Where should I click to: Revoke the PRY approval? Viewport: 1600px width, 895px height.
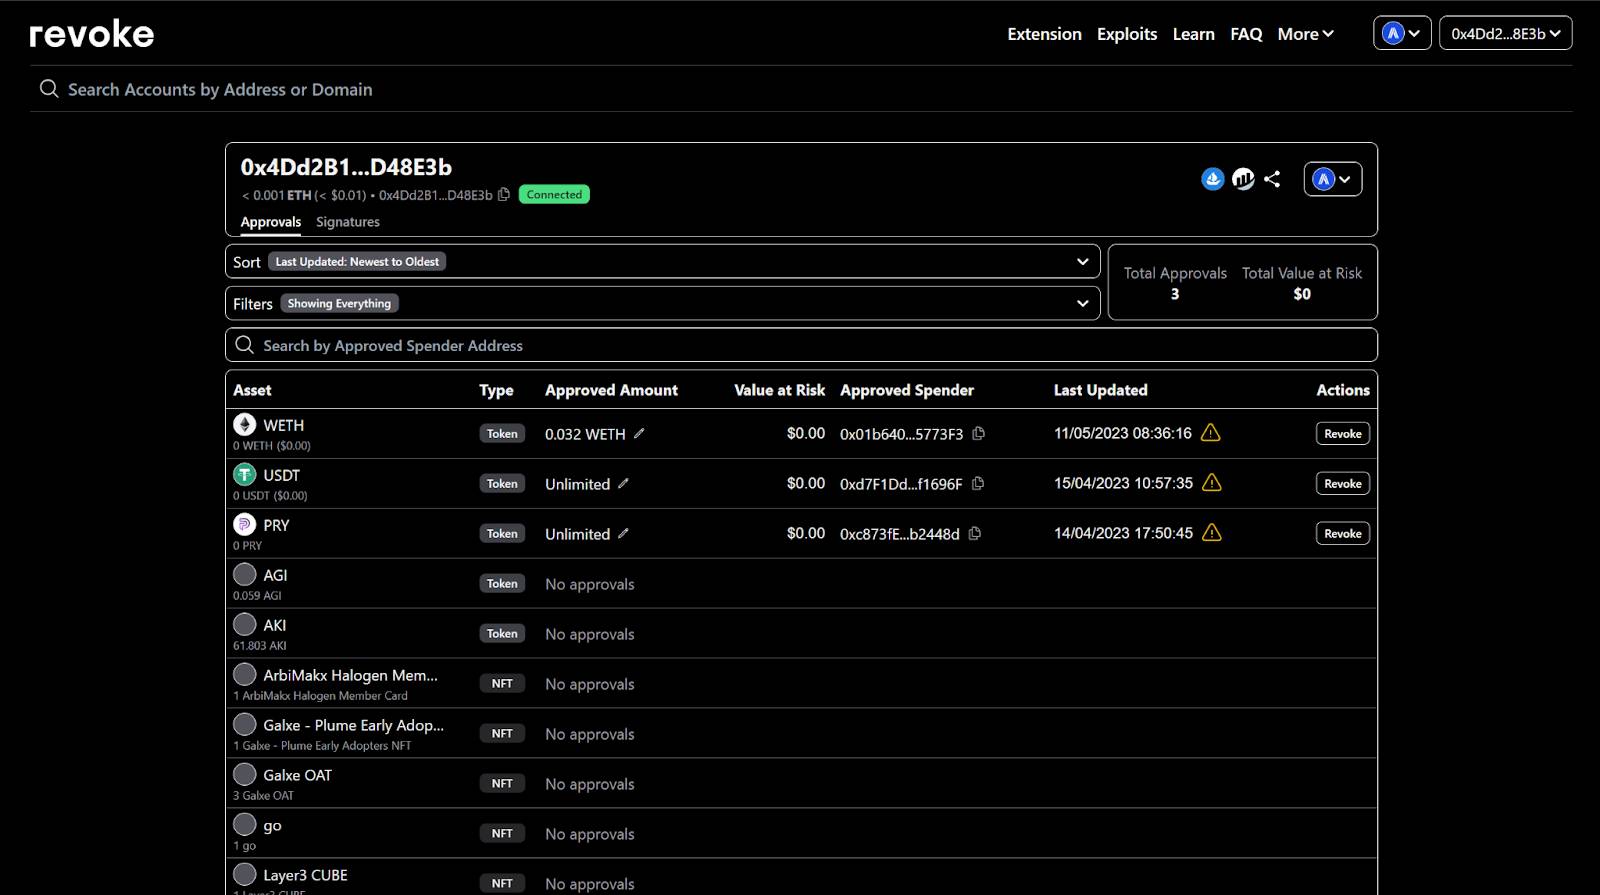1342,533
